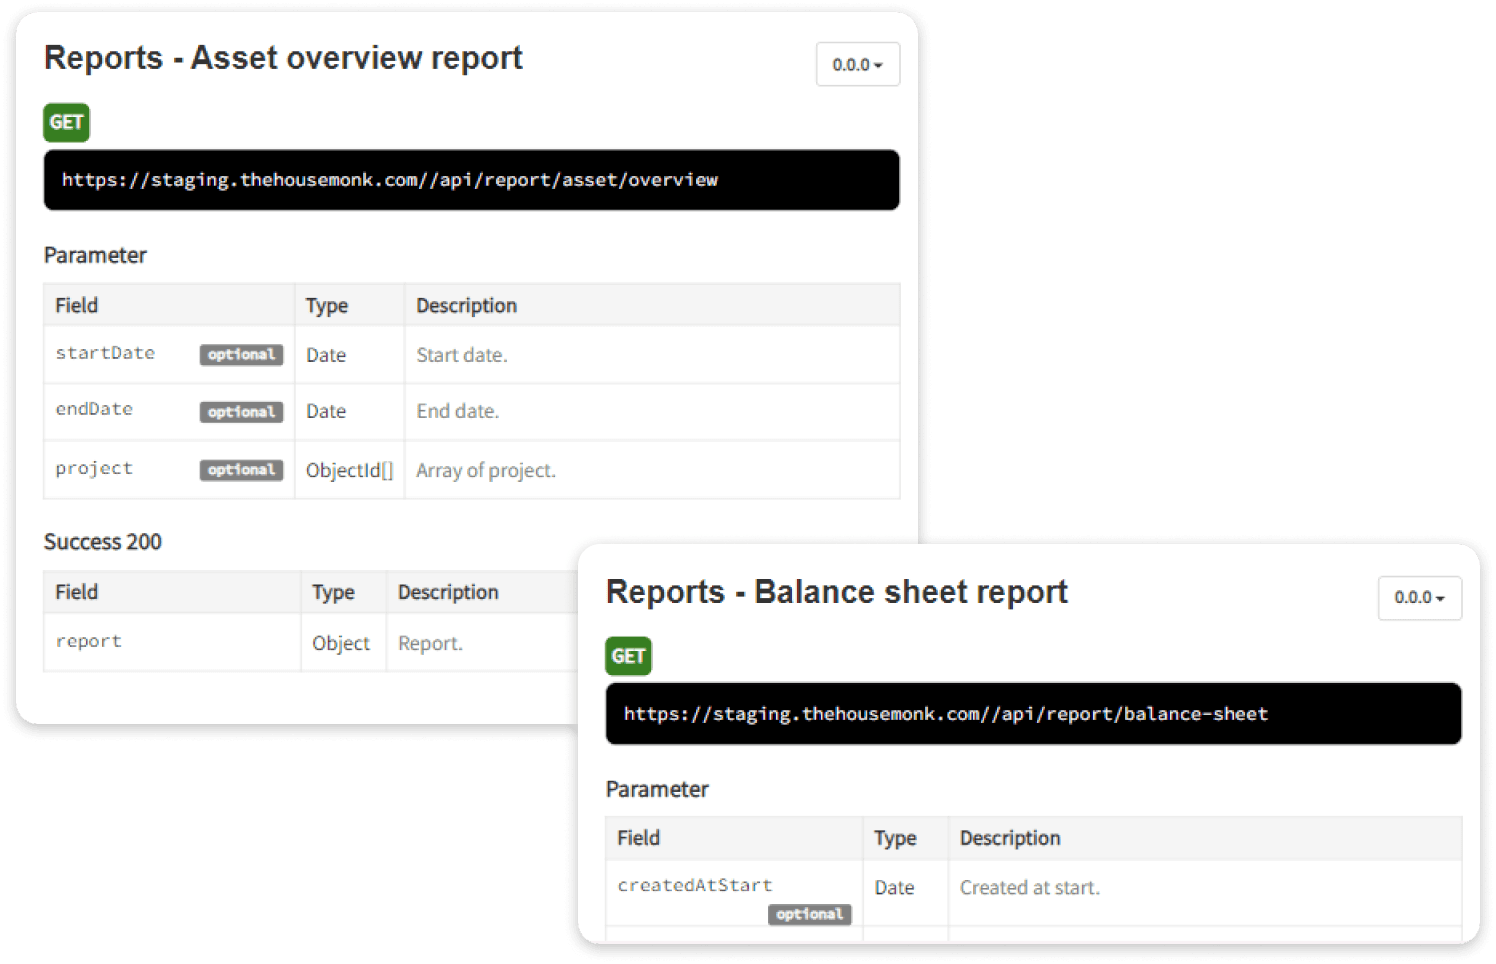Screen dimensions: 1496x964
Task: Click the GET badge for Balance sheet report
Action: click(x=628, y=656)
